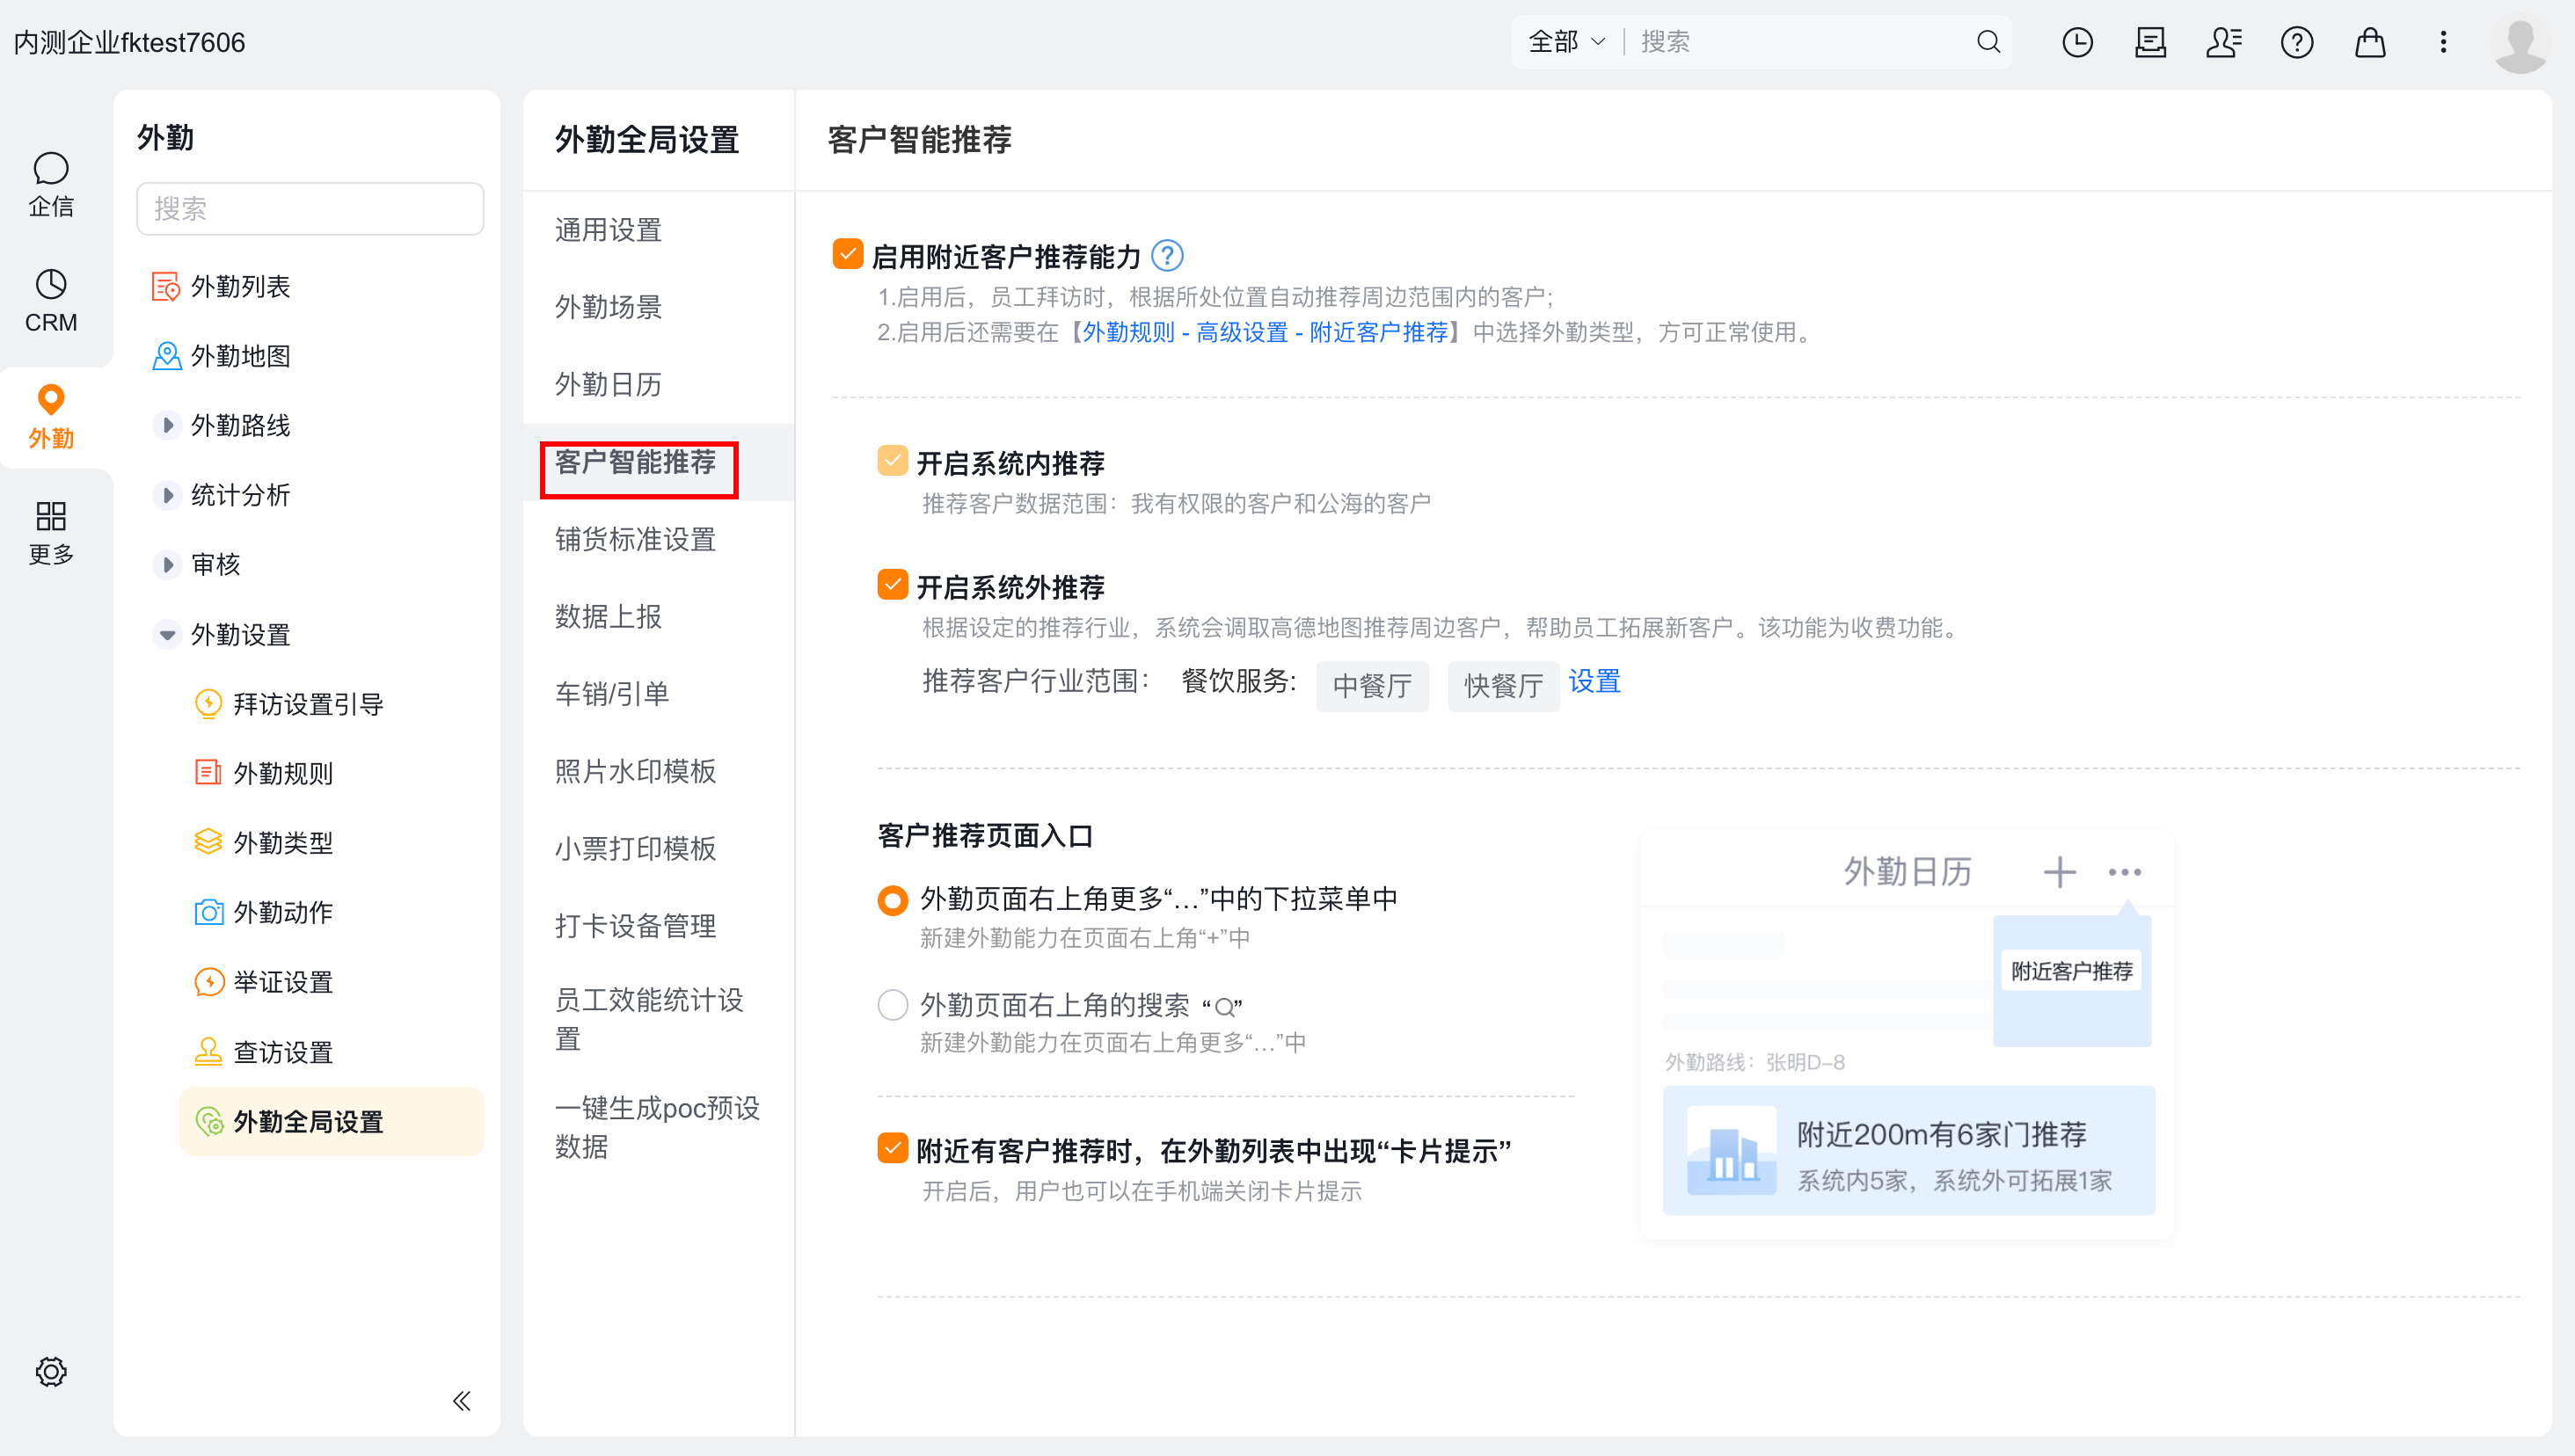Viewport: 2575px width, 1456px height.
Task: Open the 企信 messaging icon
Action: pos(51,185)
